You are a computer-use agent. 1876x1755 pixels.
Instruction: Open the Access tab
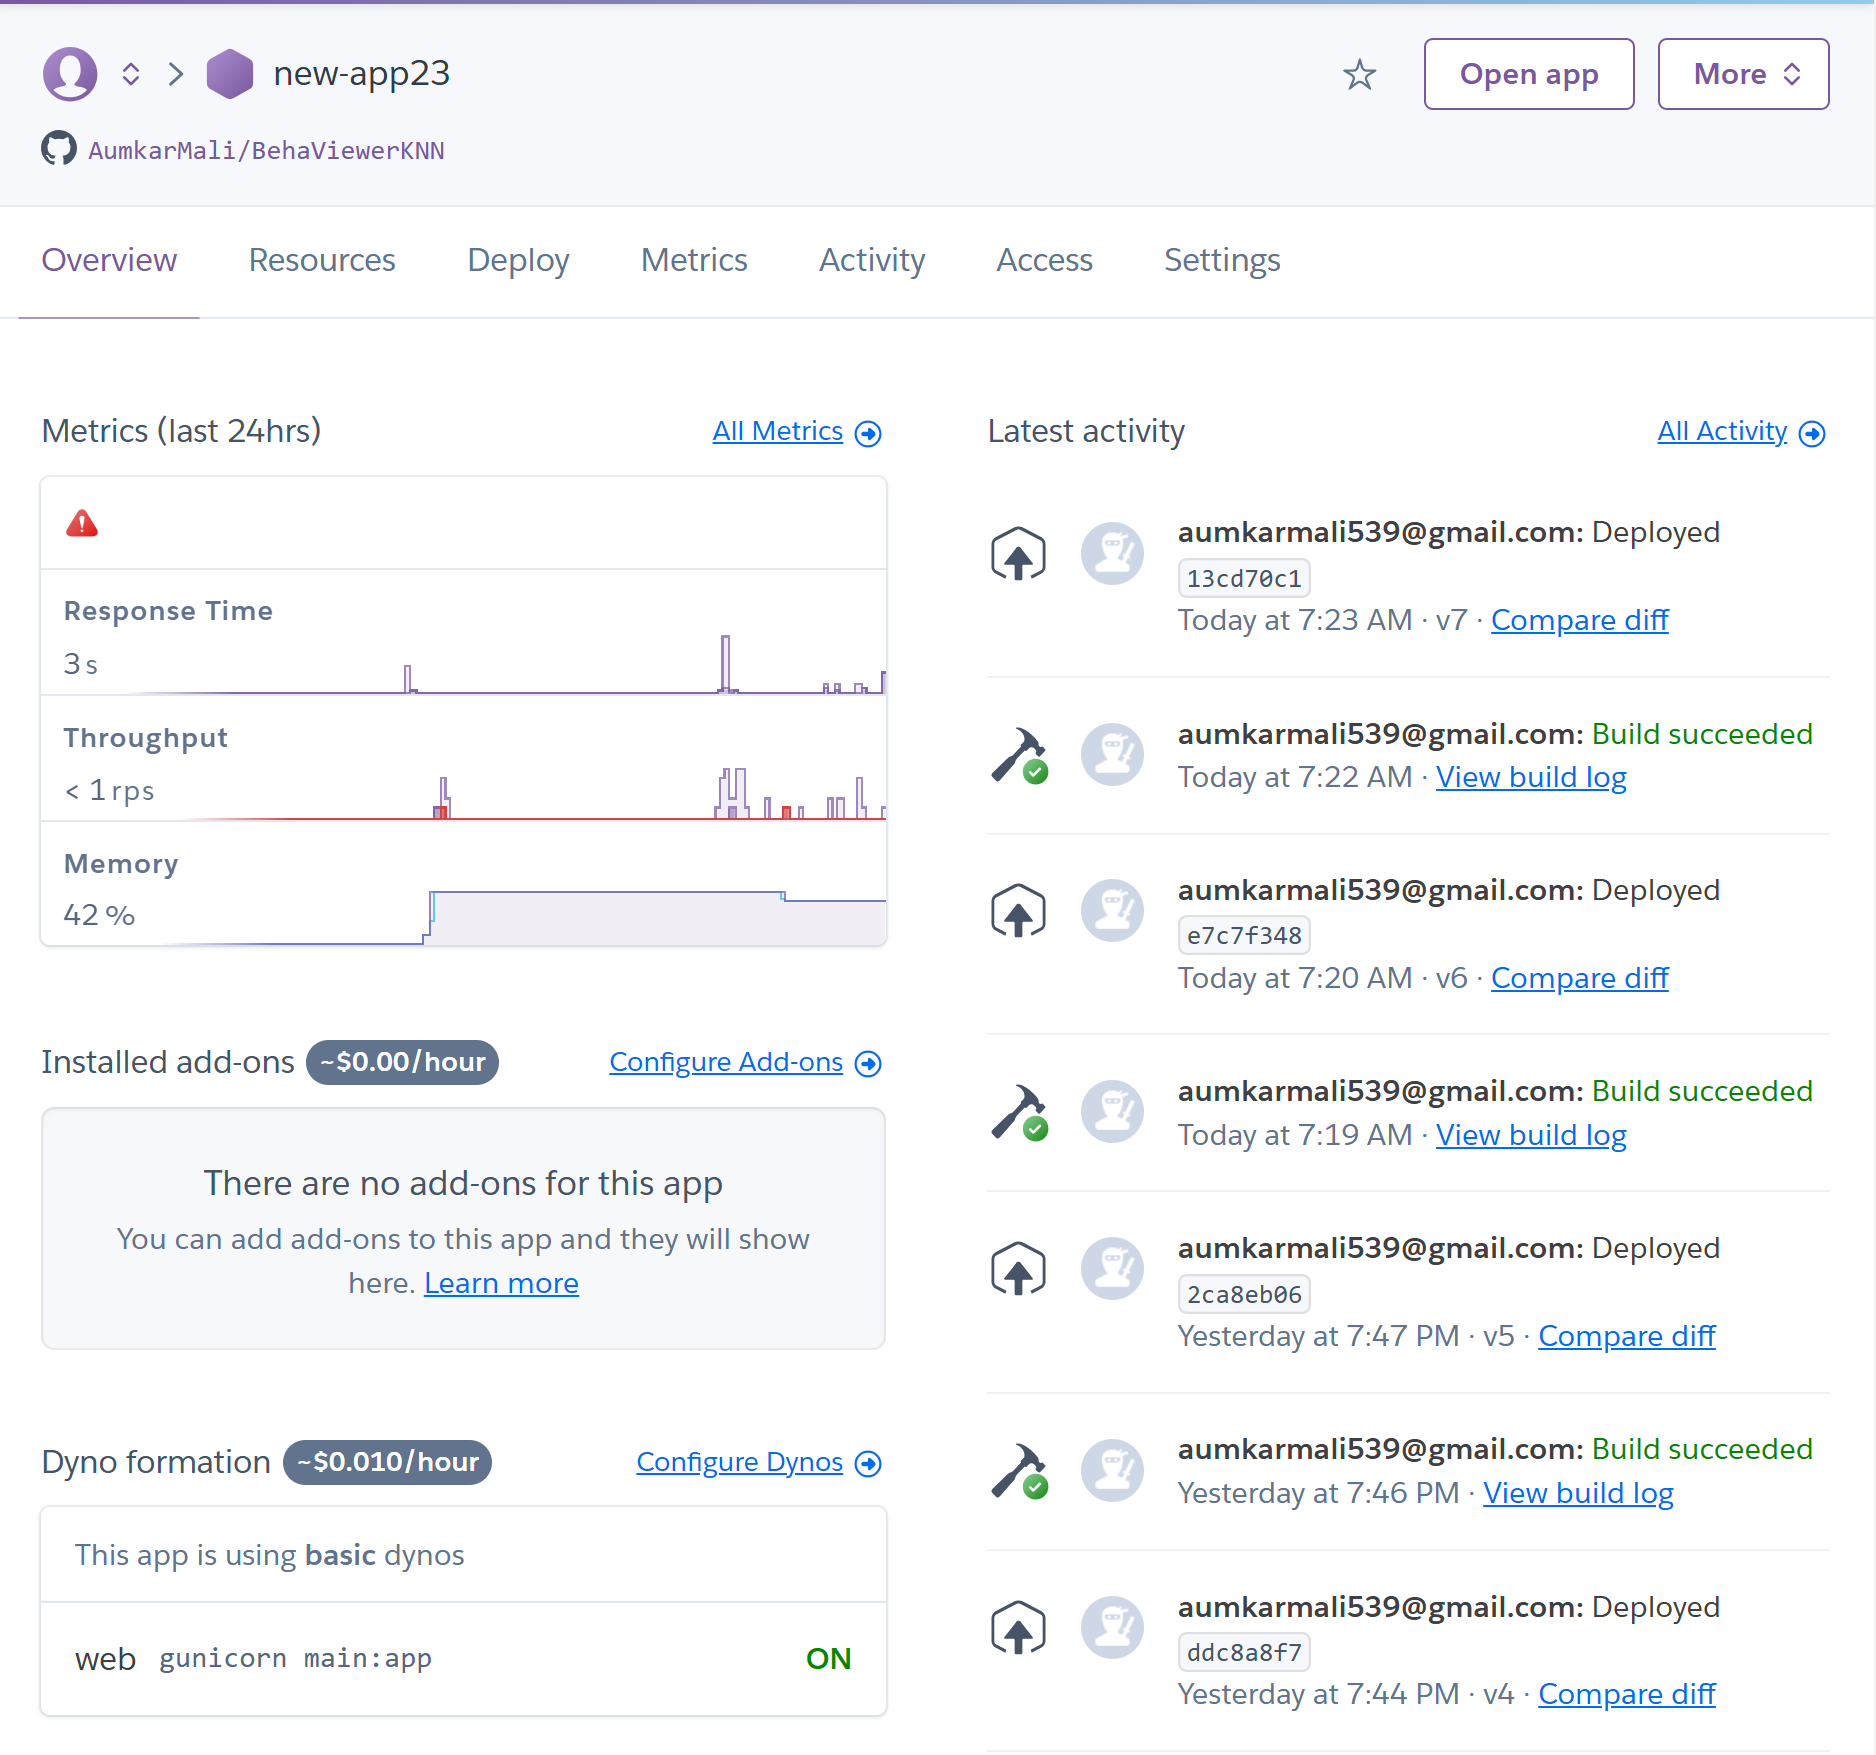pos(1044,260)
